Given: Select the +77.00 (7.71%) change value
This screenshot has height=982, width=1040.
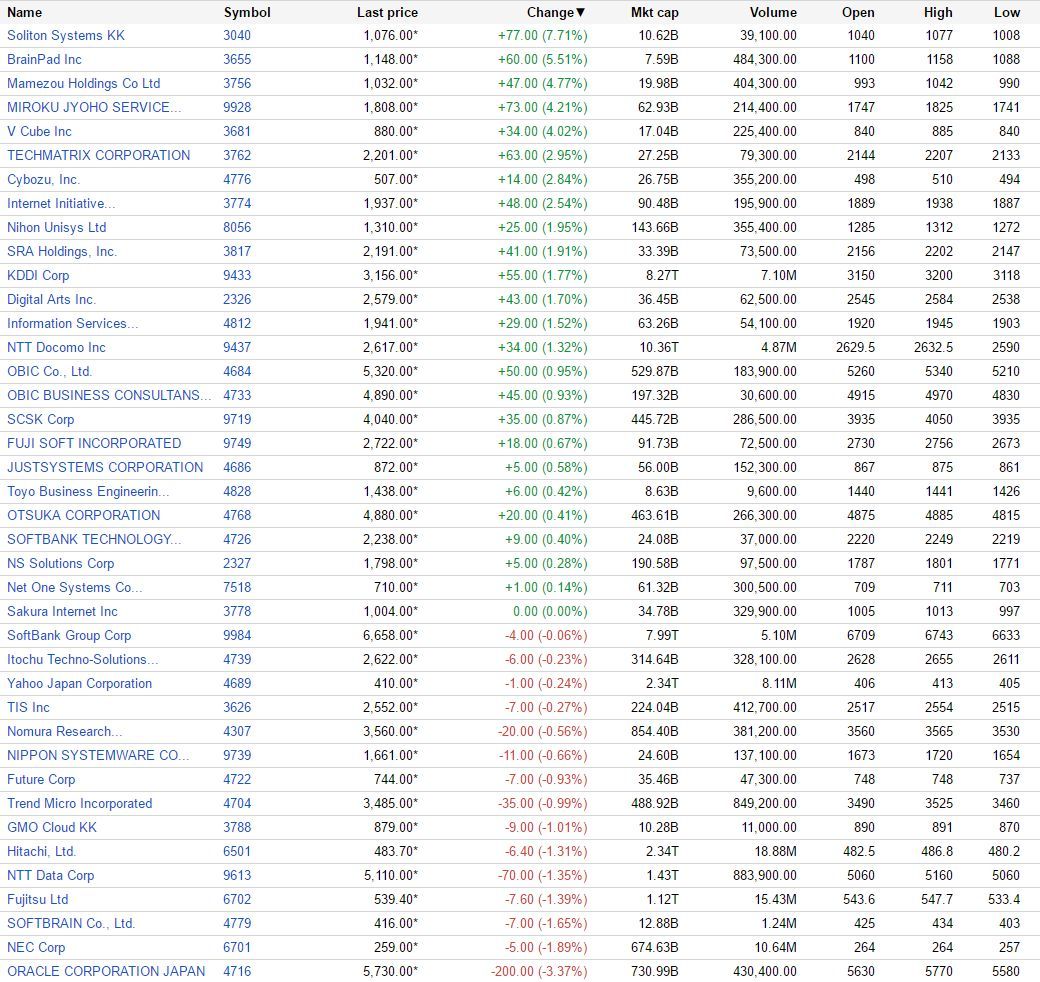Looking at the screenshot, I should (x=543, y=36).
